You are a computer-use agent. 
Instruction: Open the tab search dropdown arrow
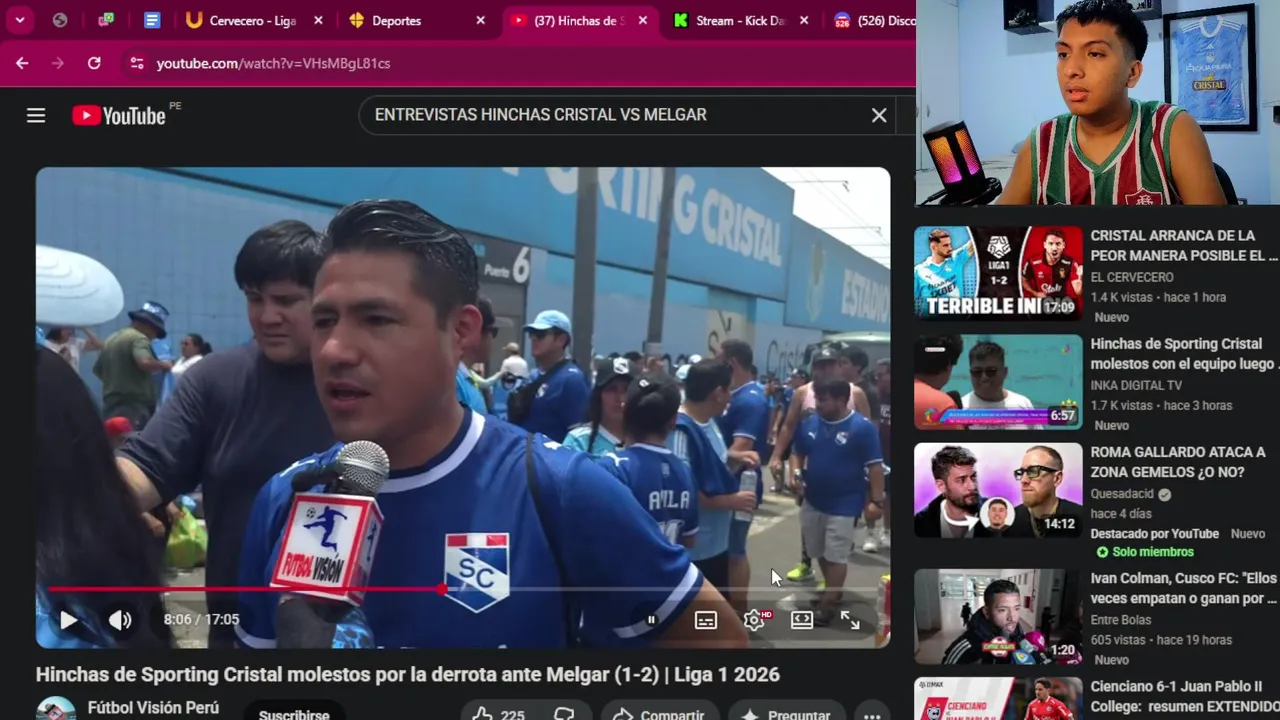point(20,20)
